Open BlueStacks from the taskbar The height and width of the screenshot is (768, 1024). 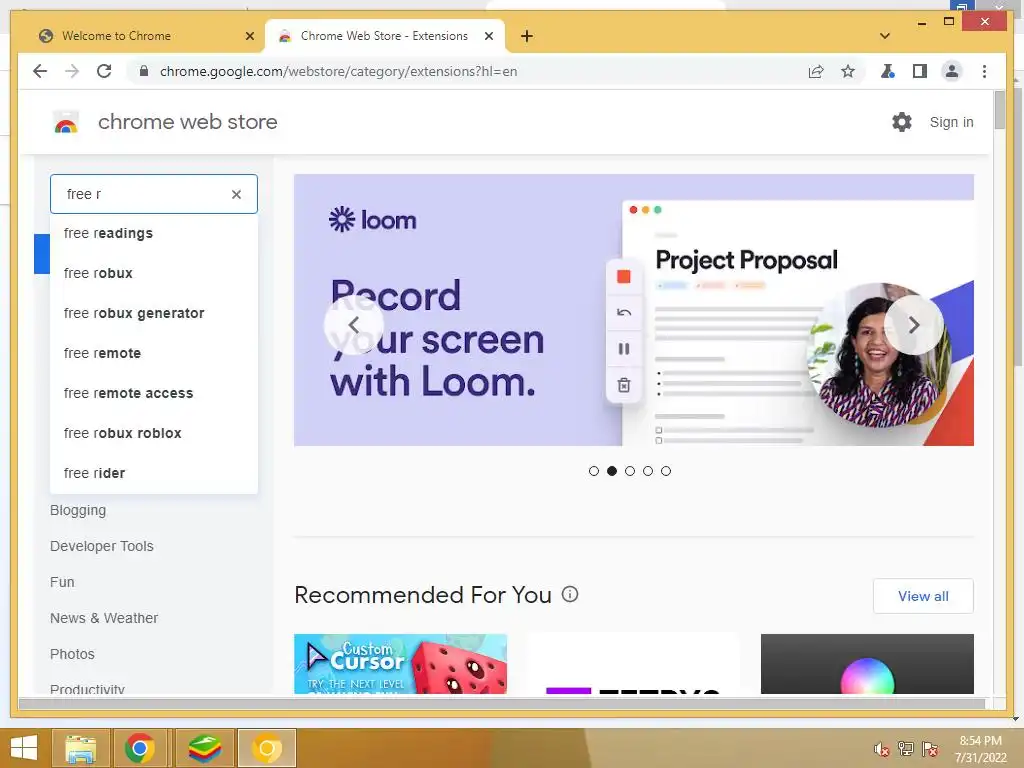pyautogui.click(x=205, y=748)
